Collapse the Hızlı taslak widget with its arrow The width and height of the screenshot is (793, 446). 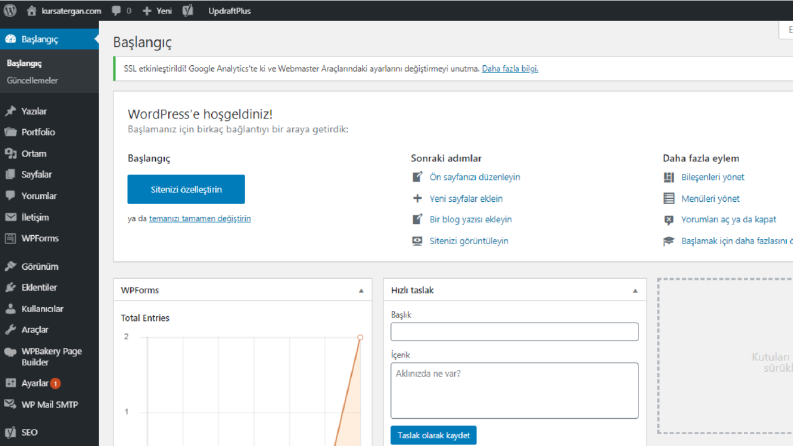click(x=635, y=291)
